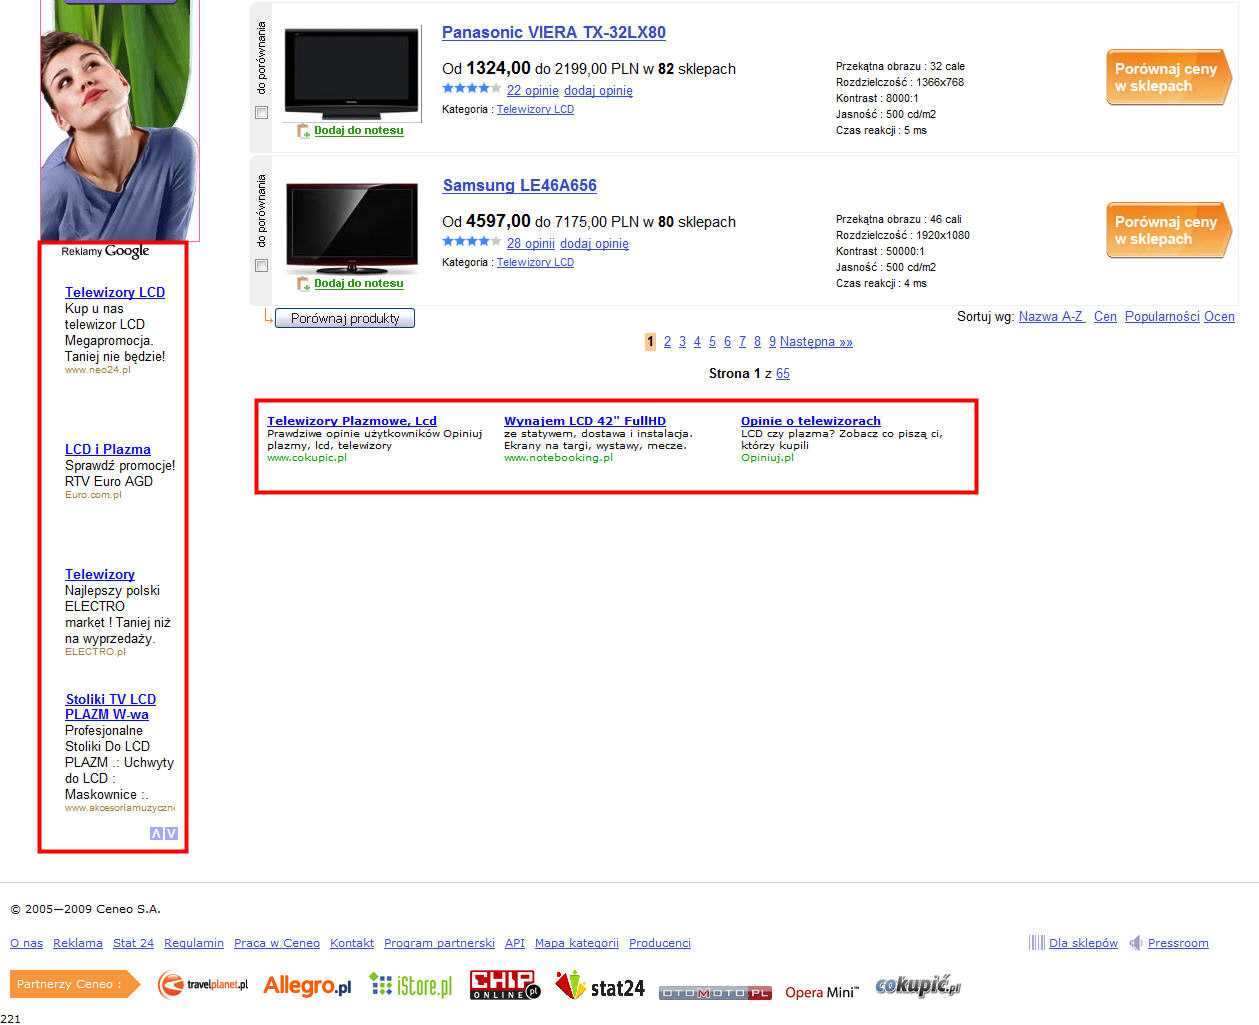
Task: Click 'Porównaj ceny w sklepach' for Panasonic
Action: click(1169, 77)
